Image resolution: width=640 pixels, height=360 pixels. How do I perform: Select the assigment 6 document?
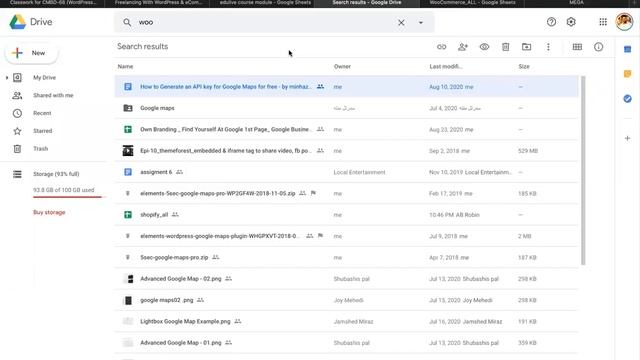click(x=347, y=172)
